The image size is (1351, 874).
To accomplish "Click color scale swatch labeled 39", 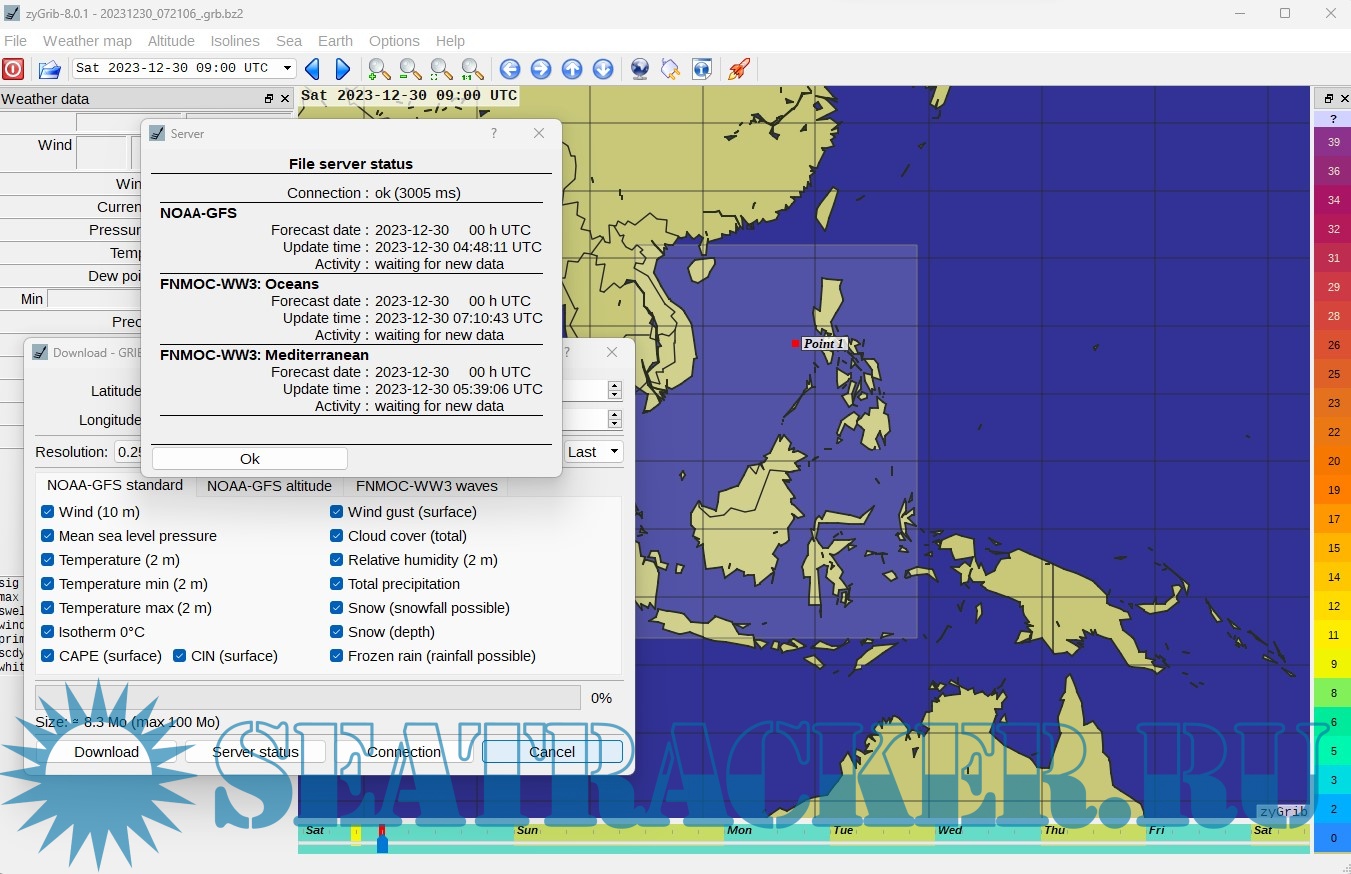I will point(1333,142).
